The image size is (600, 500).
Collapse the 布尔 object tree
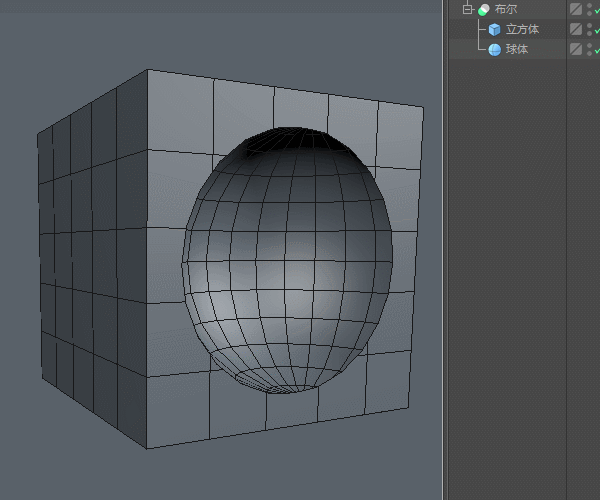pyautogui.click(x=467, y=9)
